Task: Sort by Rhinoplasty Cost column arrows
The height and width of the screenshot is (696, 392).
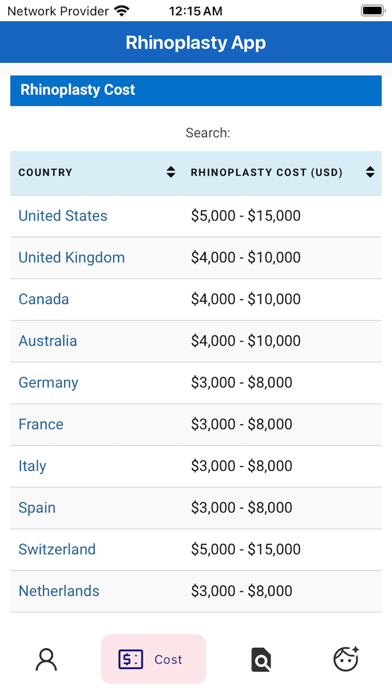Action: 370,172
